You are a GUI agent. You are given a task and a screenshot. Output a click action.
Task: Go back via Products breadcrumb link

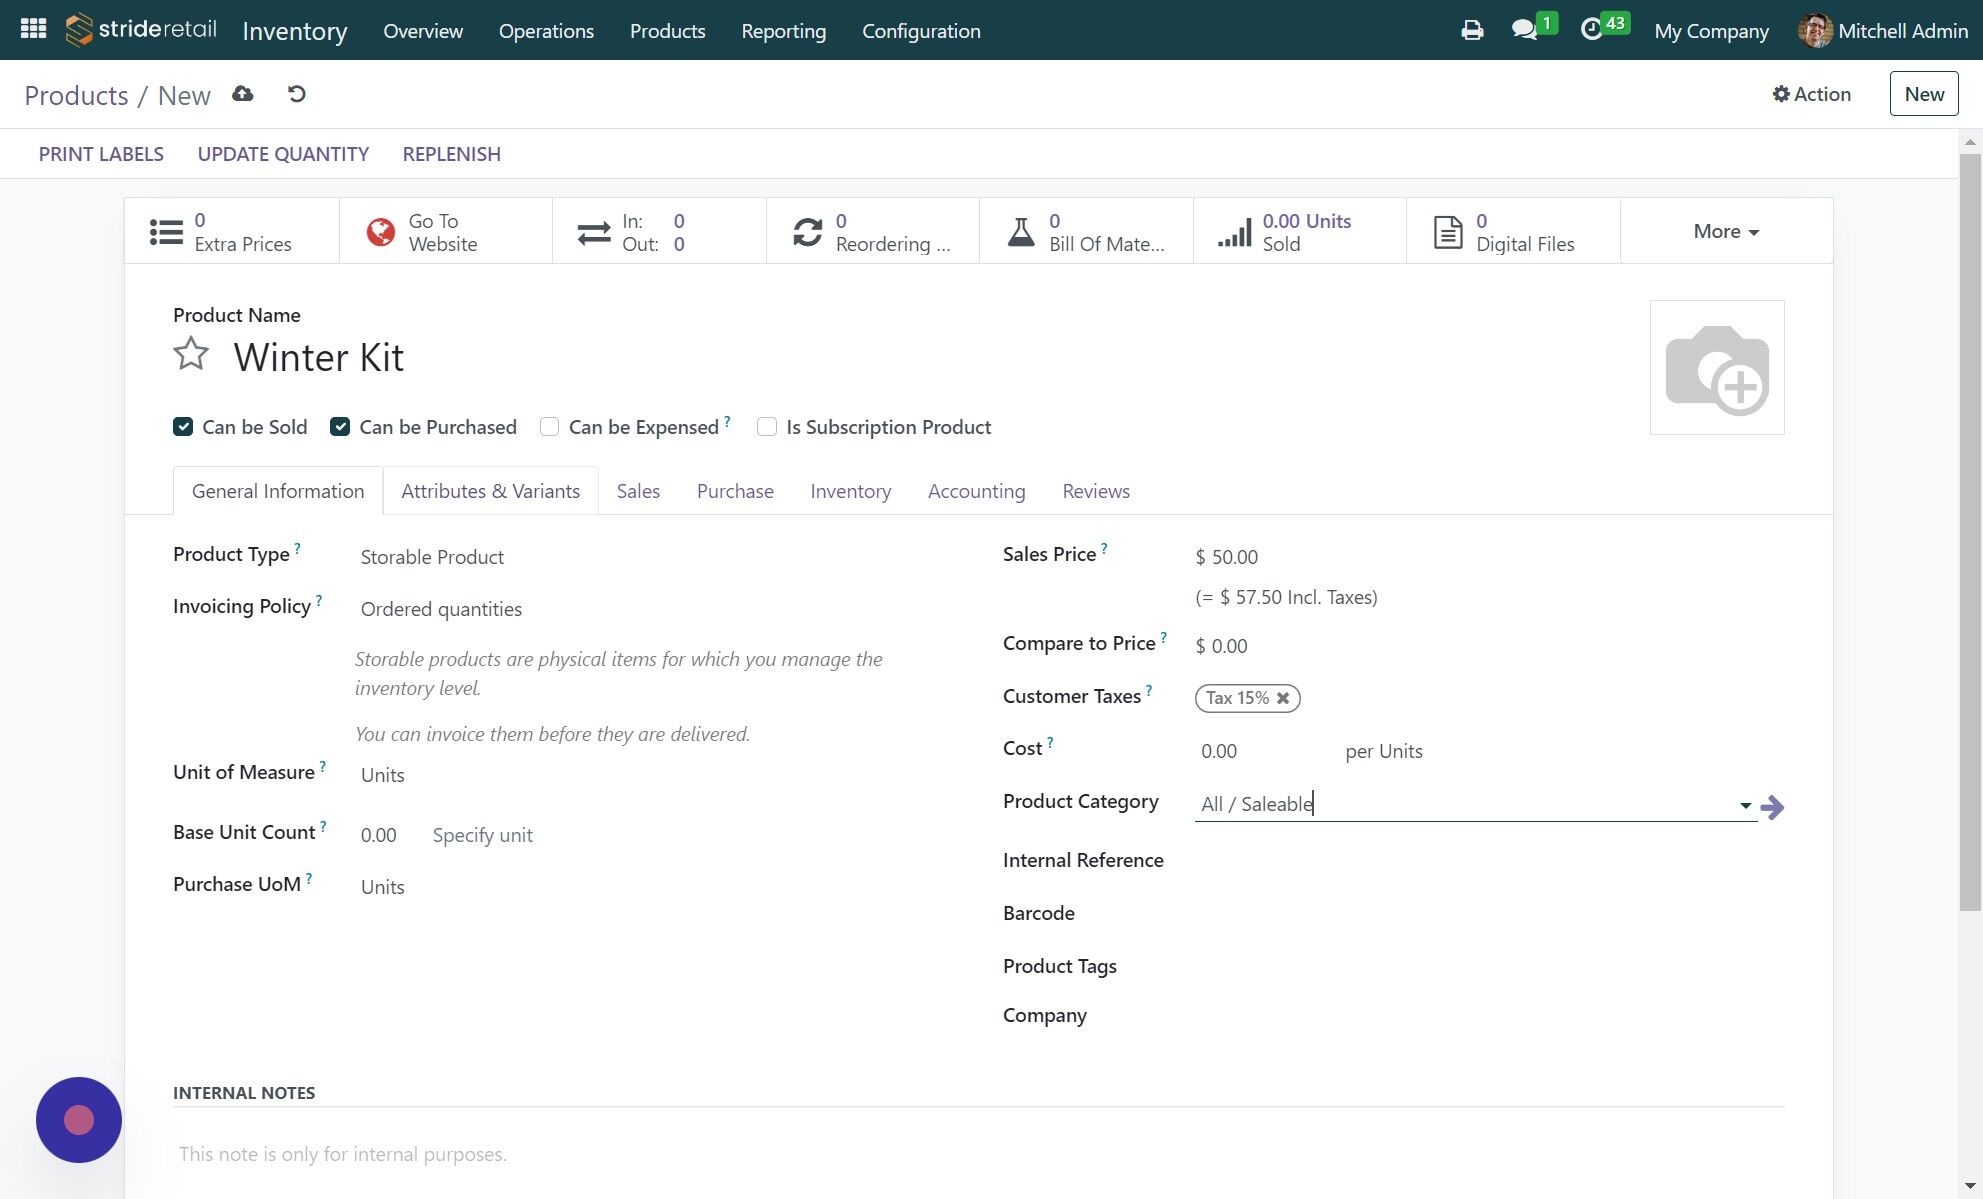[76, 95]
